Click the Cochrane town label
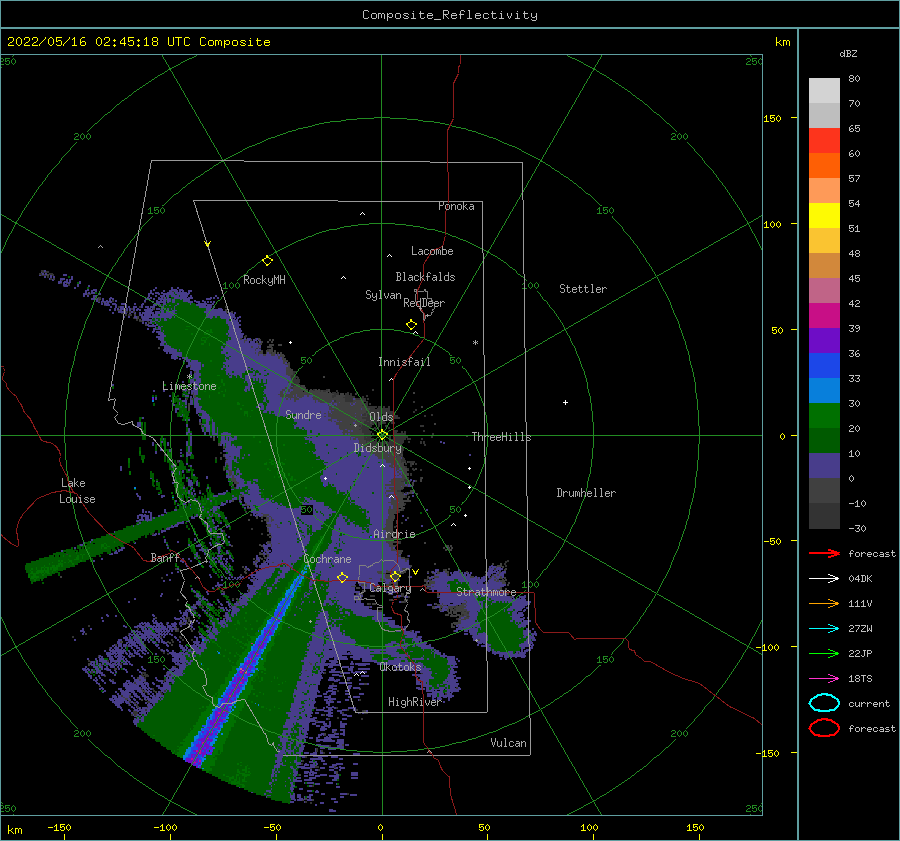Screen dimensions: 900x841 327,559
